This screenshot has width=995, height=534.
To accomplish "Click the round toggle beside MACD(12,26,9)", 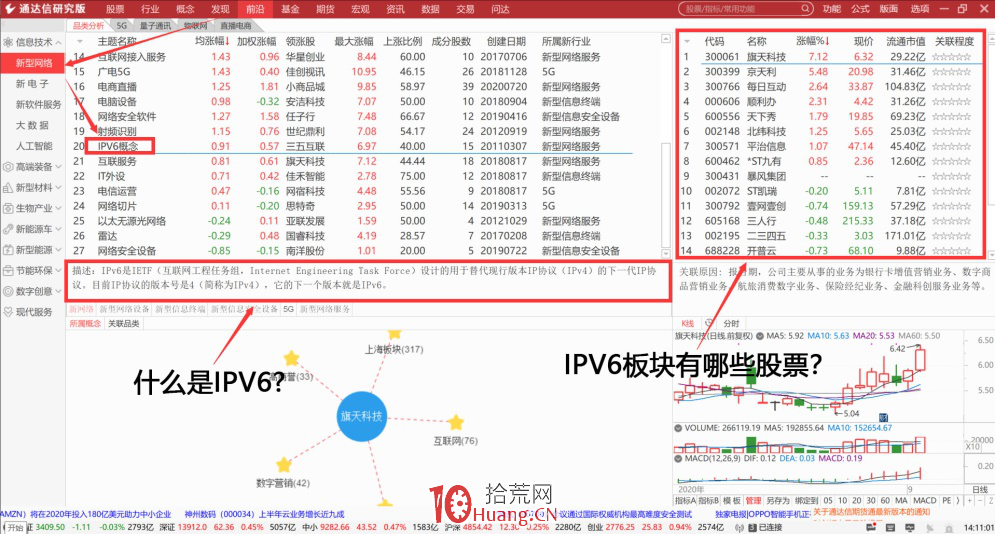I will coord(678,459).
